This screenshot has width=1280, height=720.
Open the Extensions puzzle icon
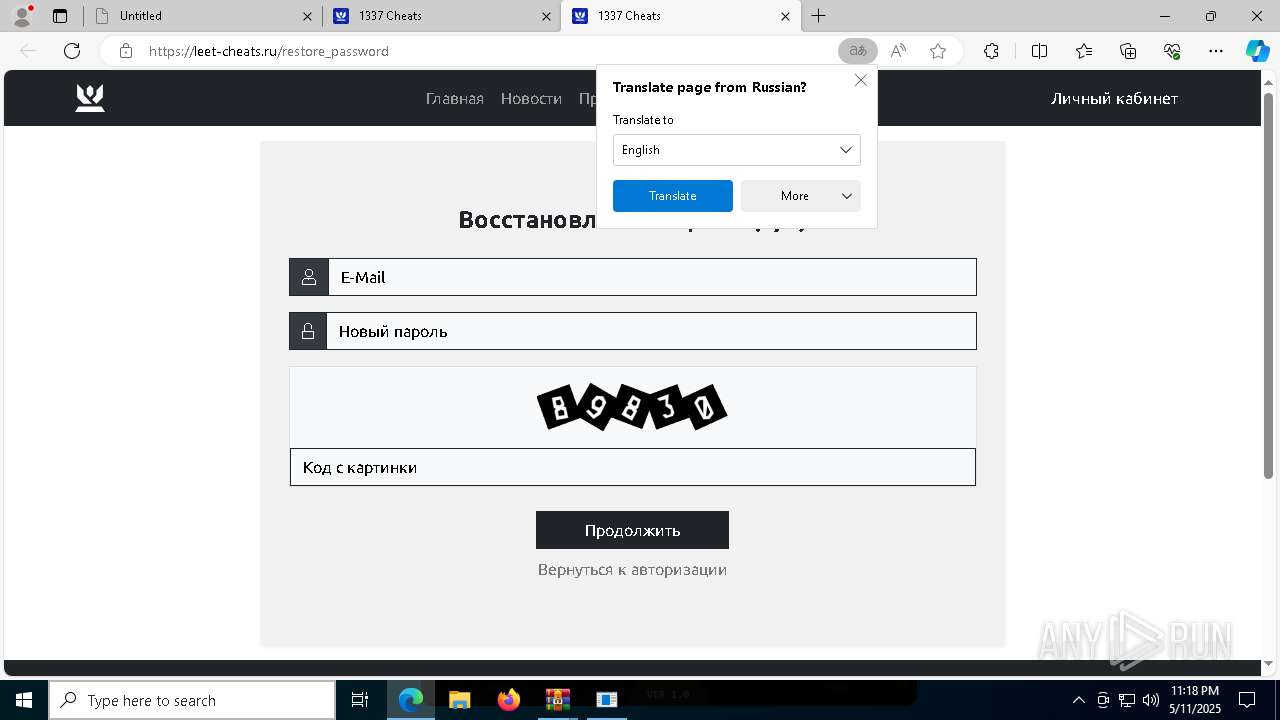pos(991,51)
